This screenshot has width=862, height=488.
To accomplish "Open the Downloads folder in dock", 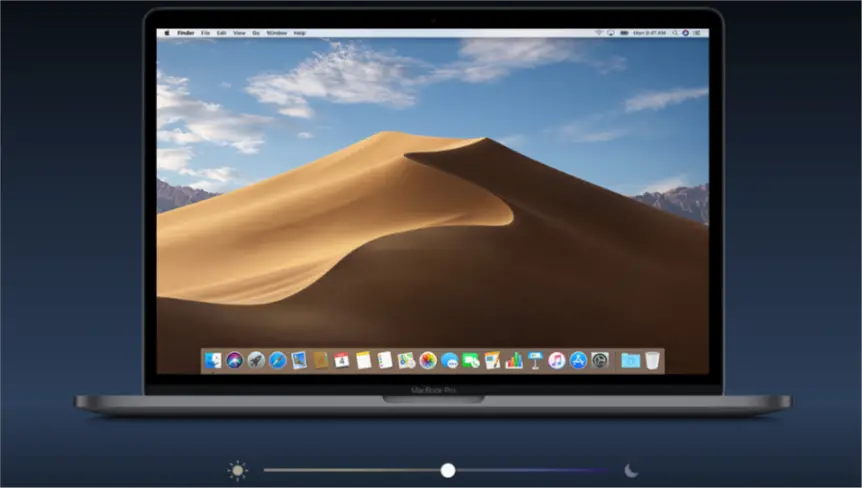I will coord(631,361).
